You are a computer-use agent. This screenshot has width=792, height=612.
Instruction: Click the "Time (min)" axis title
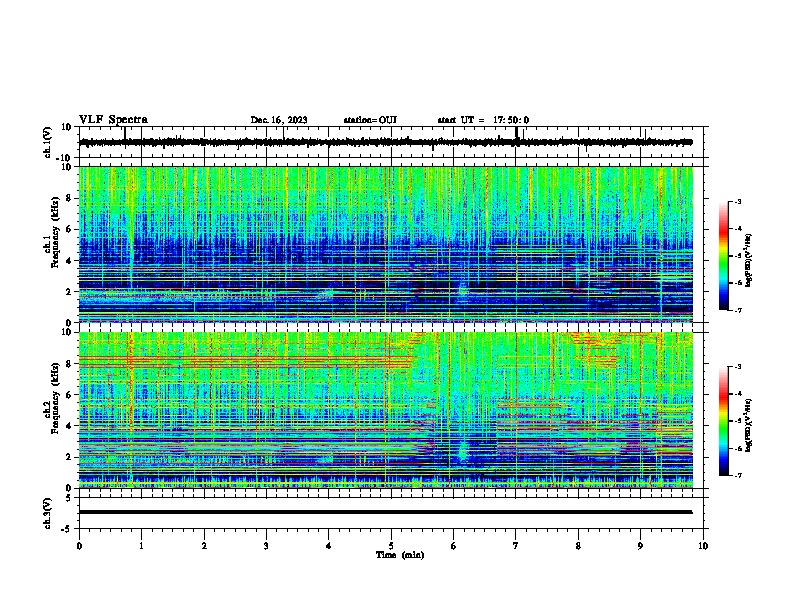400,555
